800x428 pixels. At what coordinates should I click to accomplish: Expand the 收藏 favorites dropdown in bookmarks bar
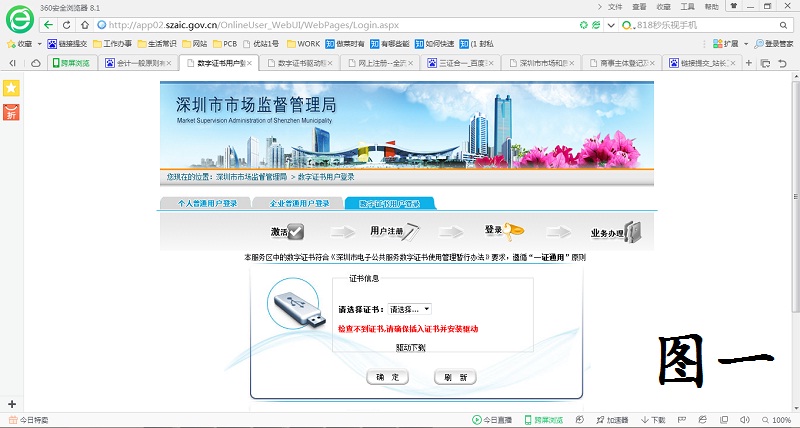[x=24, y=44]
